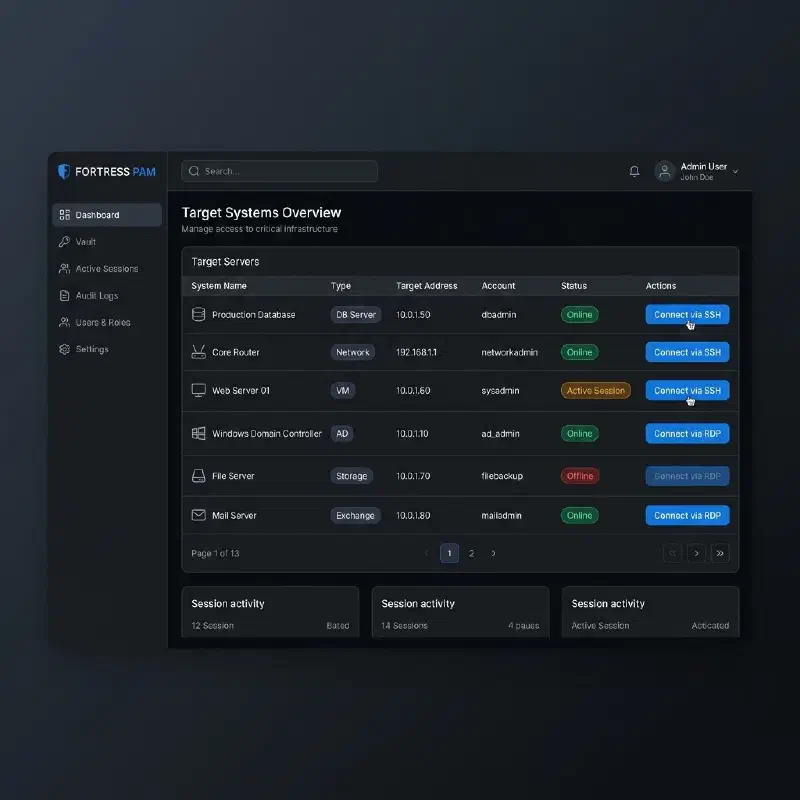Click the Production Database name

tap(254, 314)
